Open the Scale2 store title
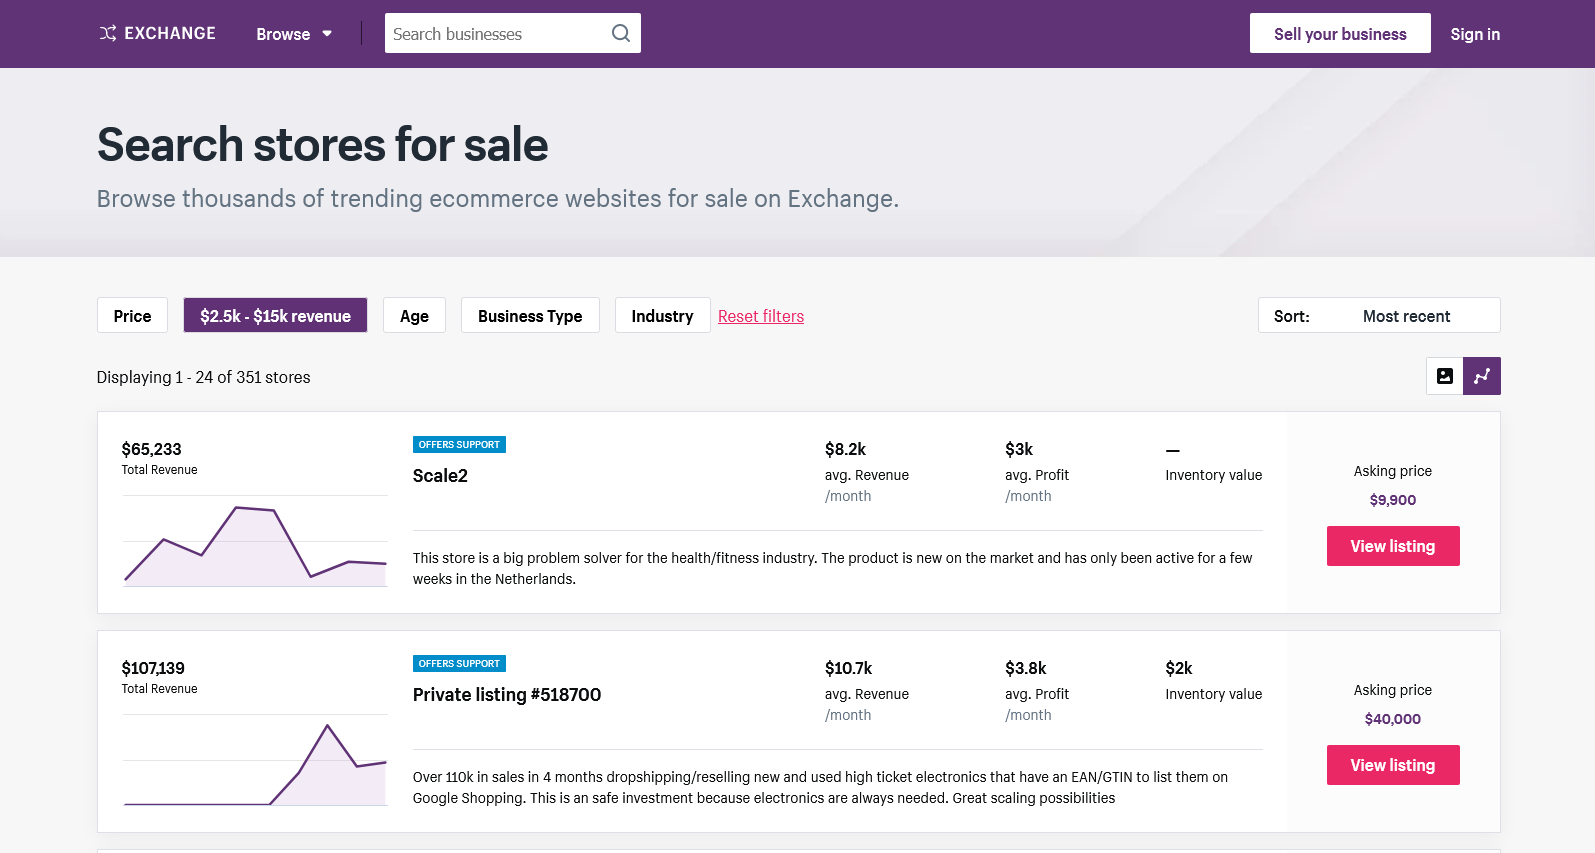The width and height of the screenshot is (1595, 853). coord(440,476)
